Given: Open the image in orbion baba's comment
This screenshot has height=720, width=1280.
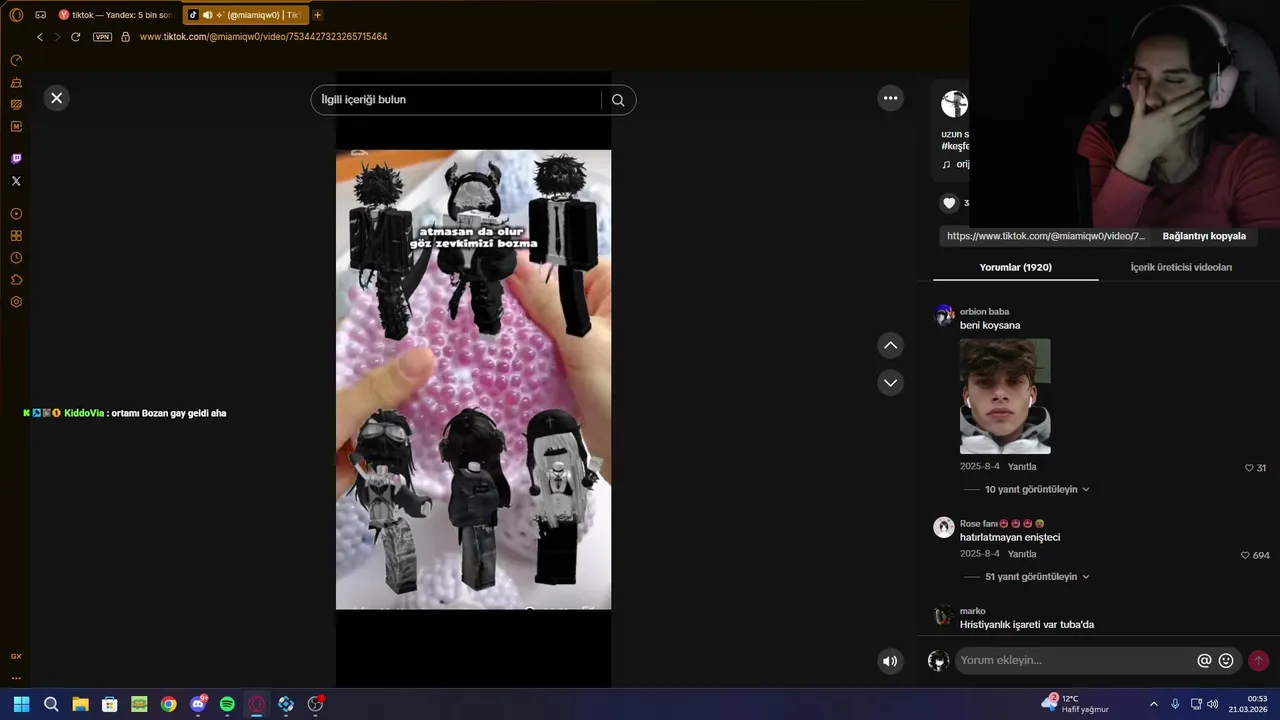Looking at the screenshot, I should pyautogui.click(x=1005, y=396).
